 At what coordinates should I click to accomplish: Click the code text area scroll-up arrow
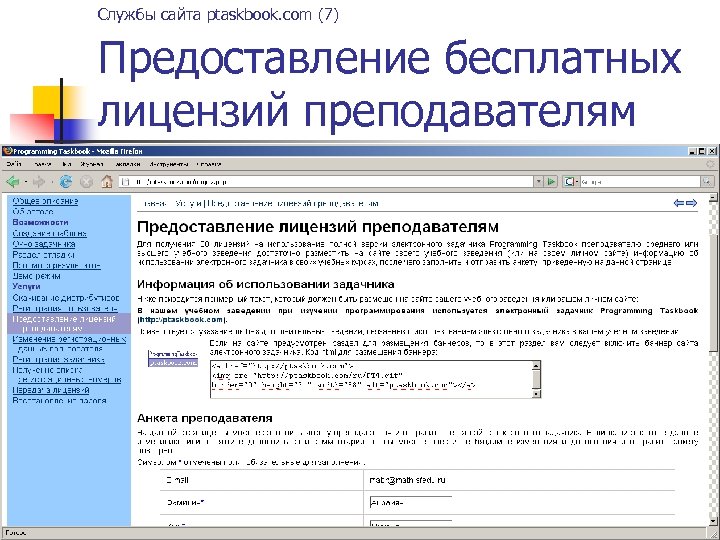pyautogui.click(x=536, y=366)
